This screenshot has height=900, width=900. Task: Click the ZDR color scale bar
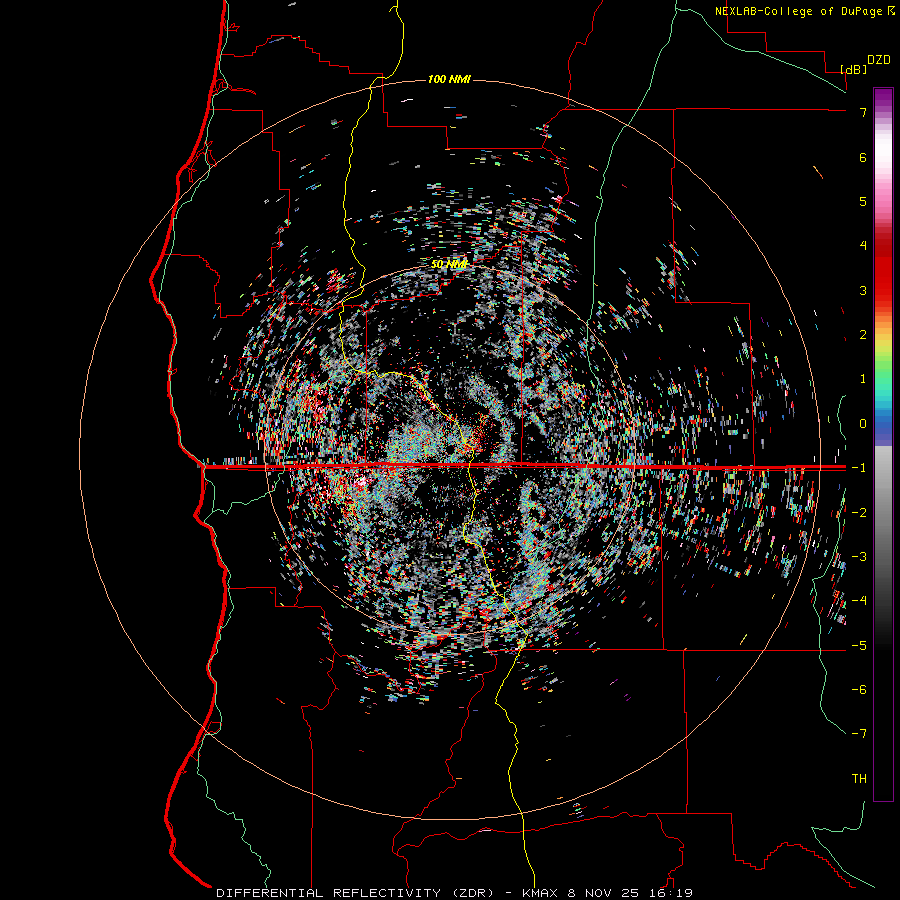pyautogui.click(x=883, y=444)
